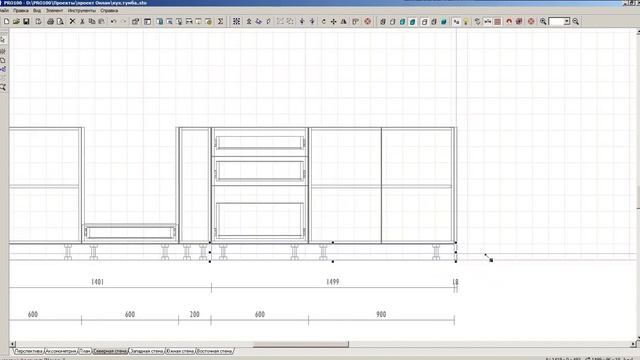Screen dimensions: 640x360
Task: Create a new project with the blank-page icon
Action: (x=7, y=21)
